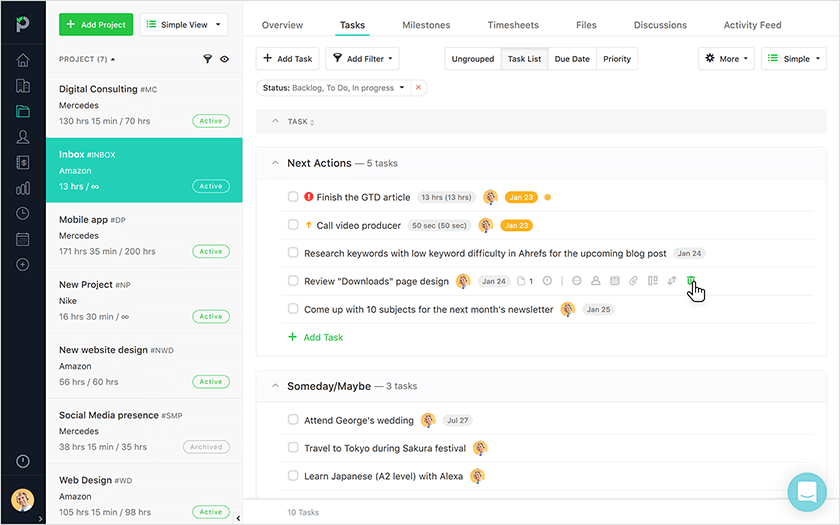Remove the Status filter with red X
840x525 pixels.
click(418, 88)
